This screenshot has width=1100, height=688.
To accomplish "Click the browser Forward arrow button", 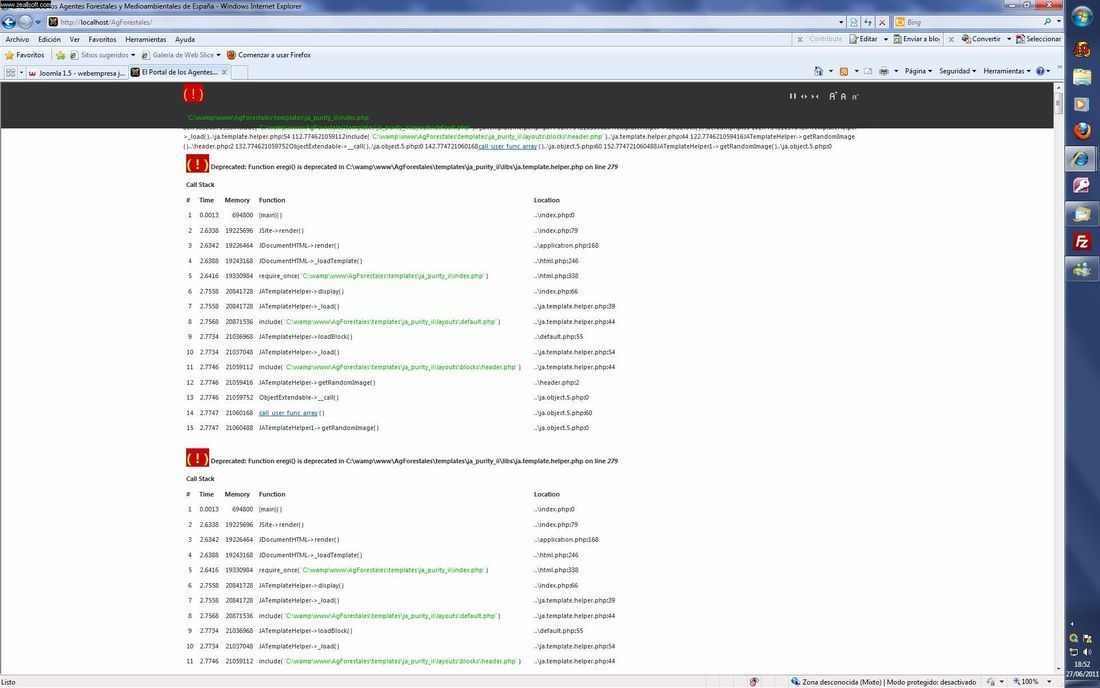I will (25, 22).
